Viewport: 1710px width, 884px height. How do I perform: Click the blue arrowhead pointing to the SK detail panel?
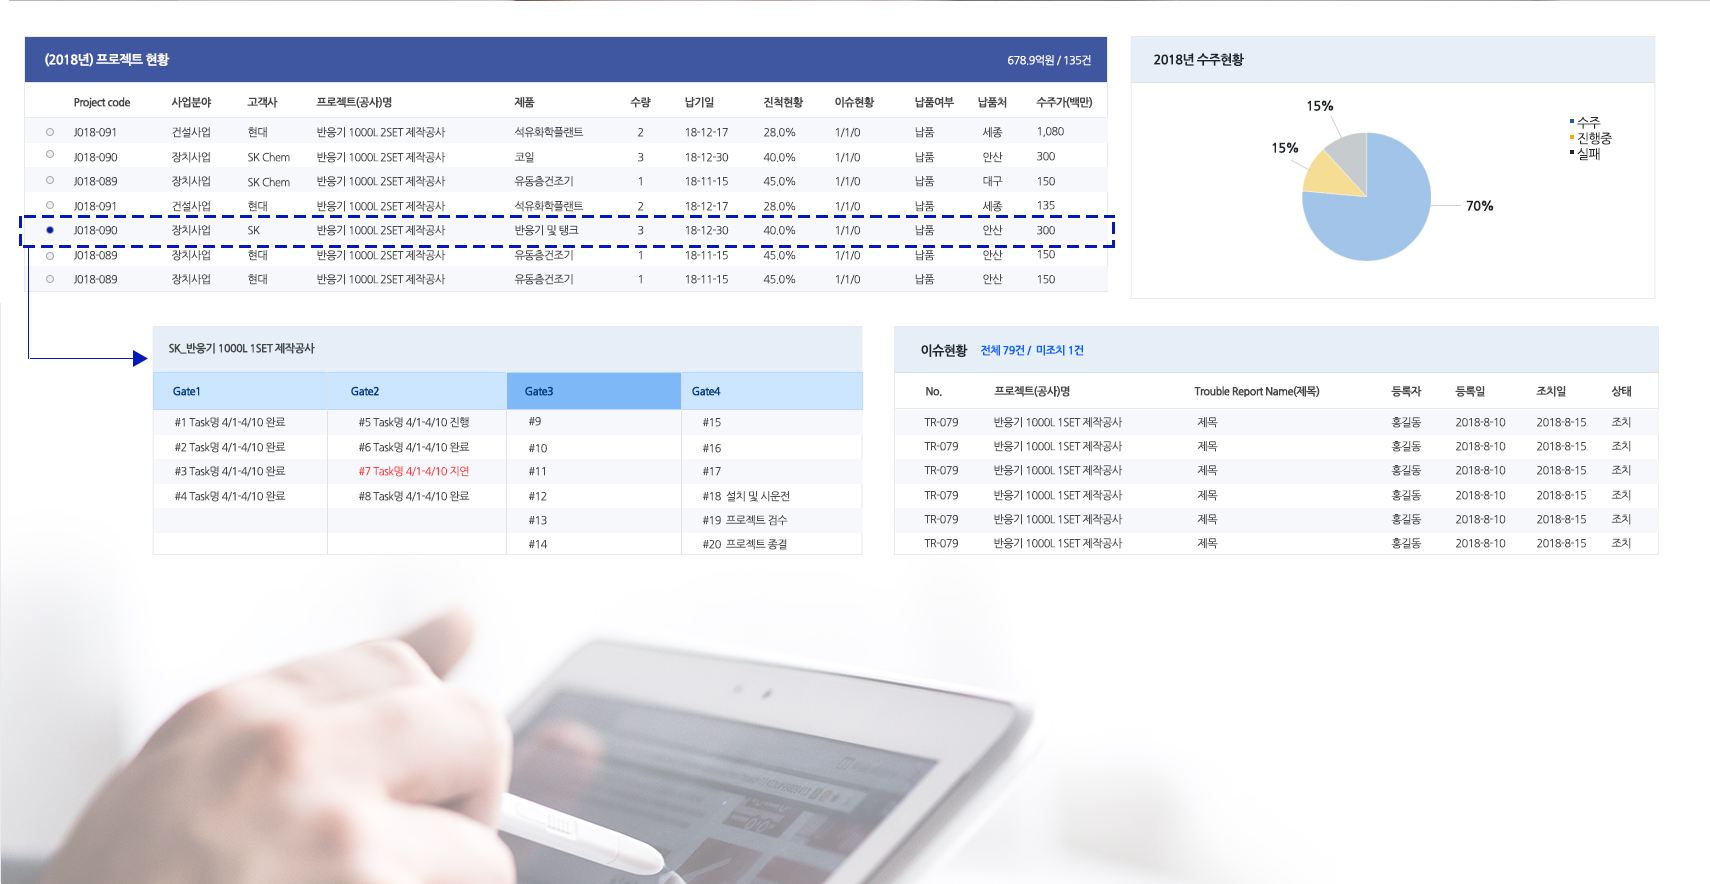pyautogui.click(x=140, y=358)
